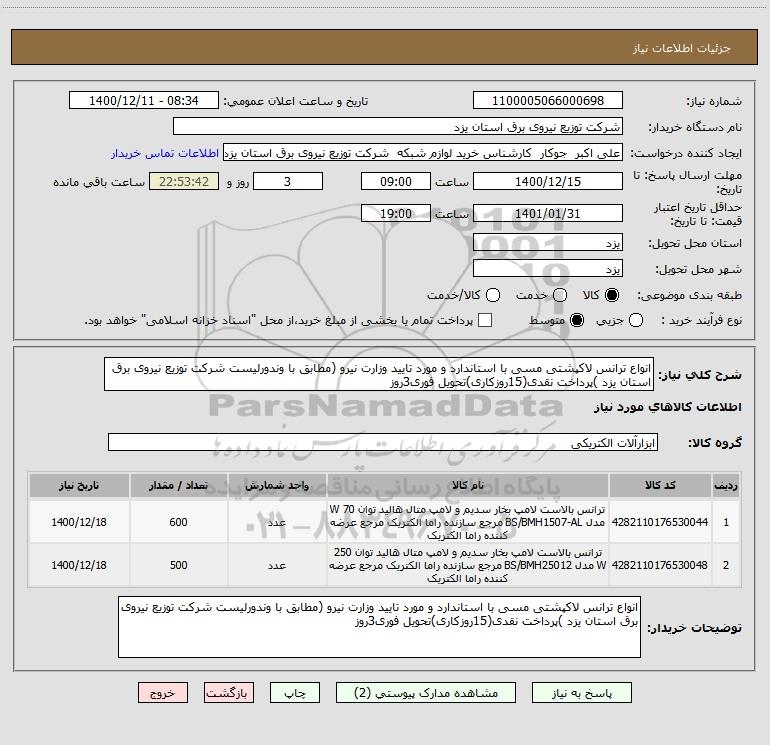Click the خروج exit button
Screen dimensions: 770x745
163,693
